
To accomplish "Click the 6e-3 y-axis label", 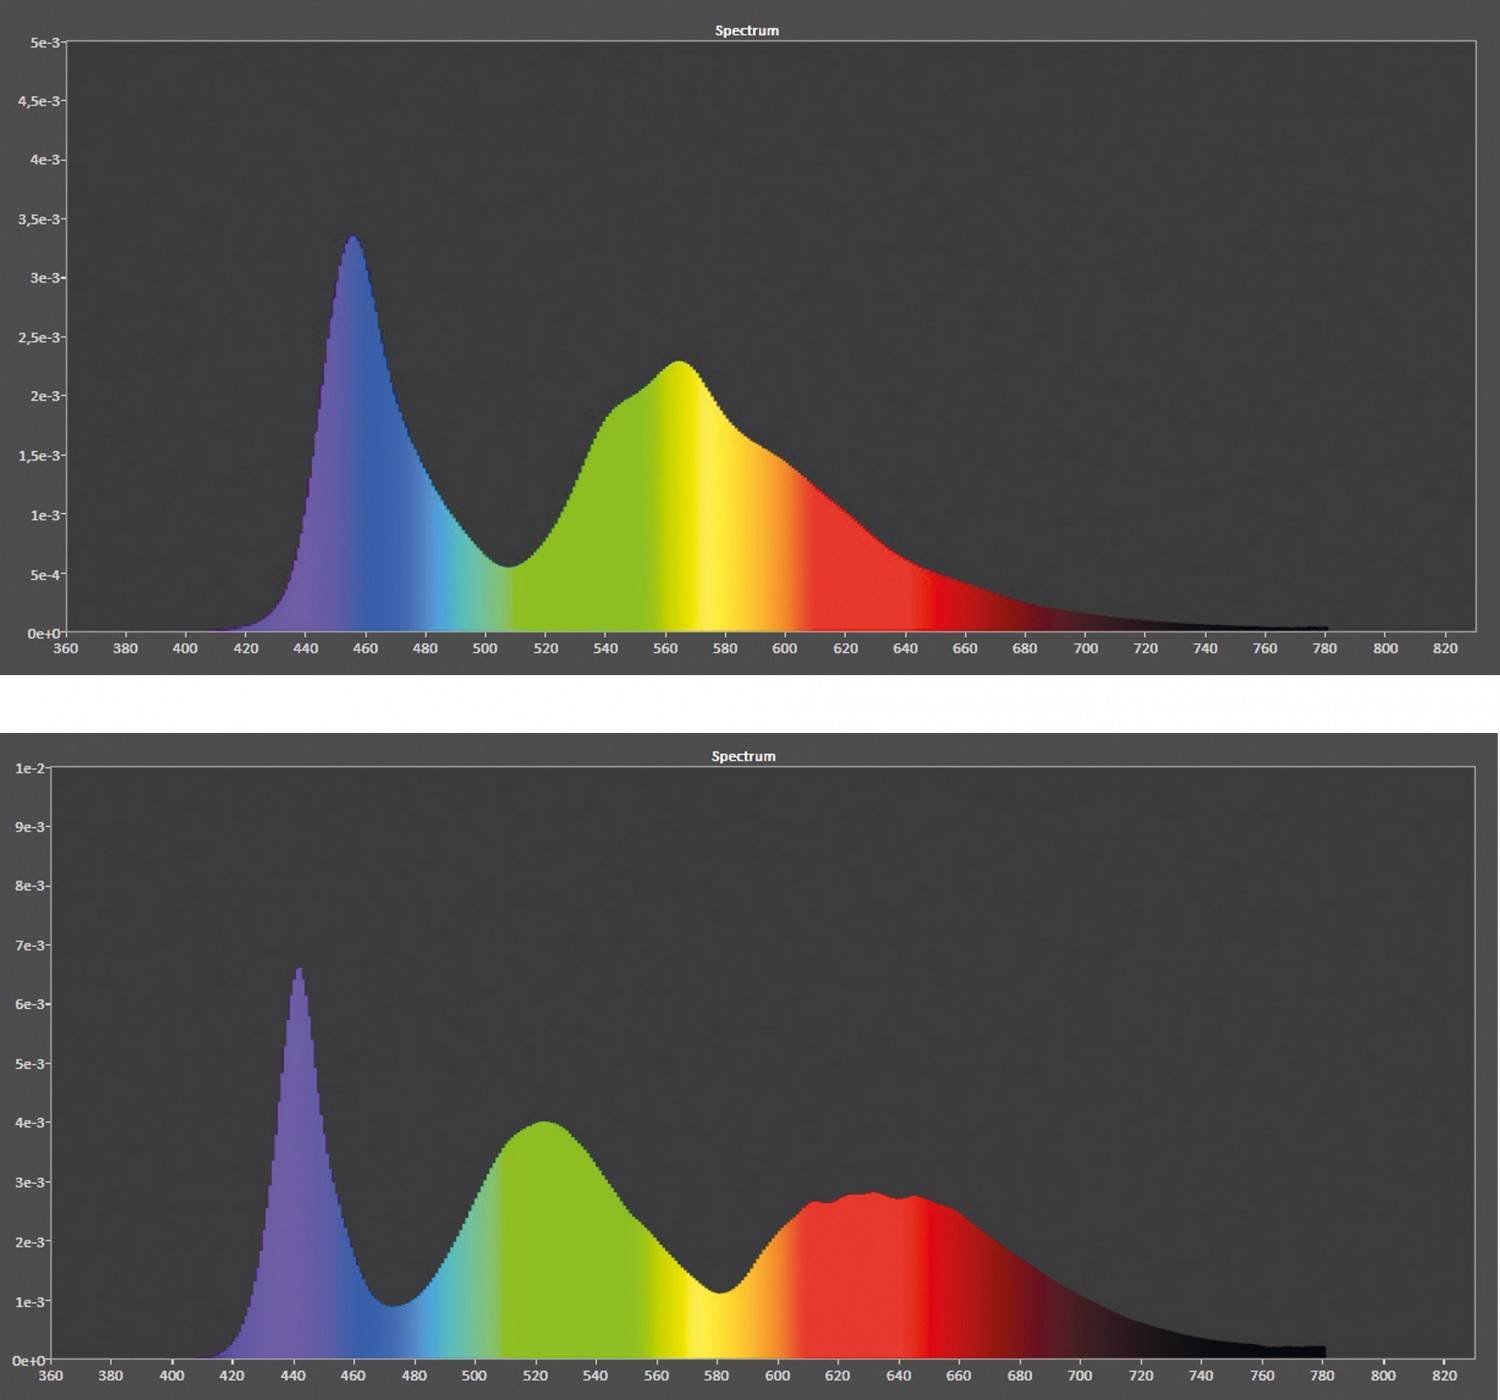I will point(30,1004).
